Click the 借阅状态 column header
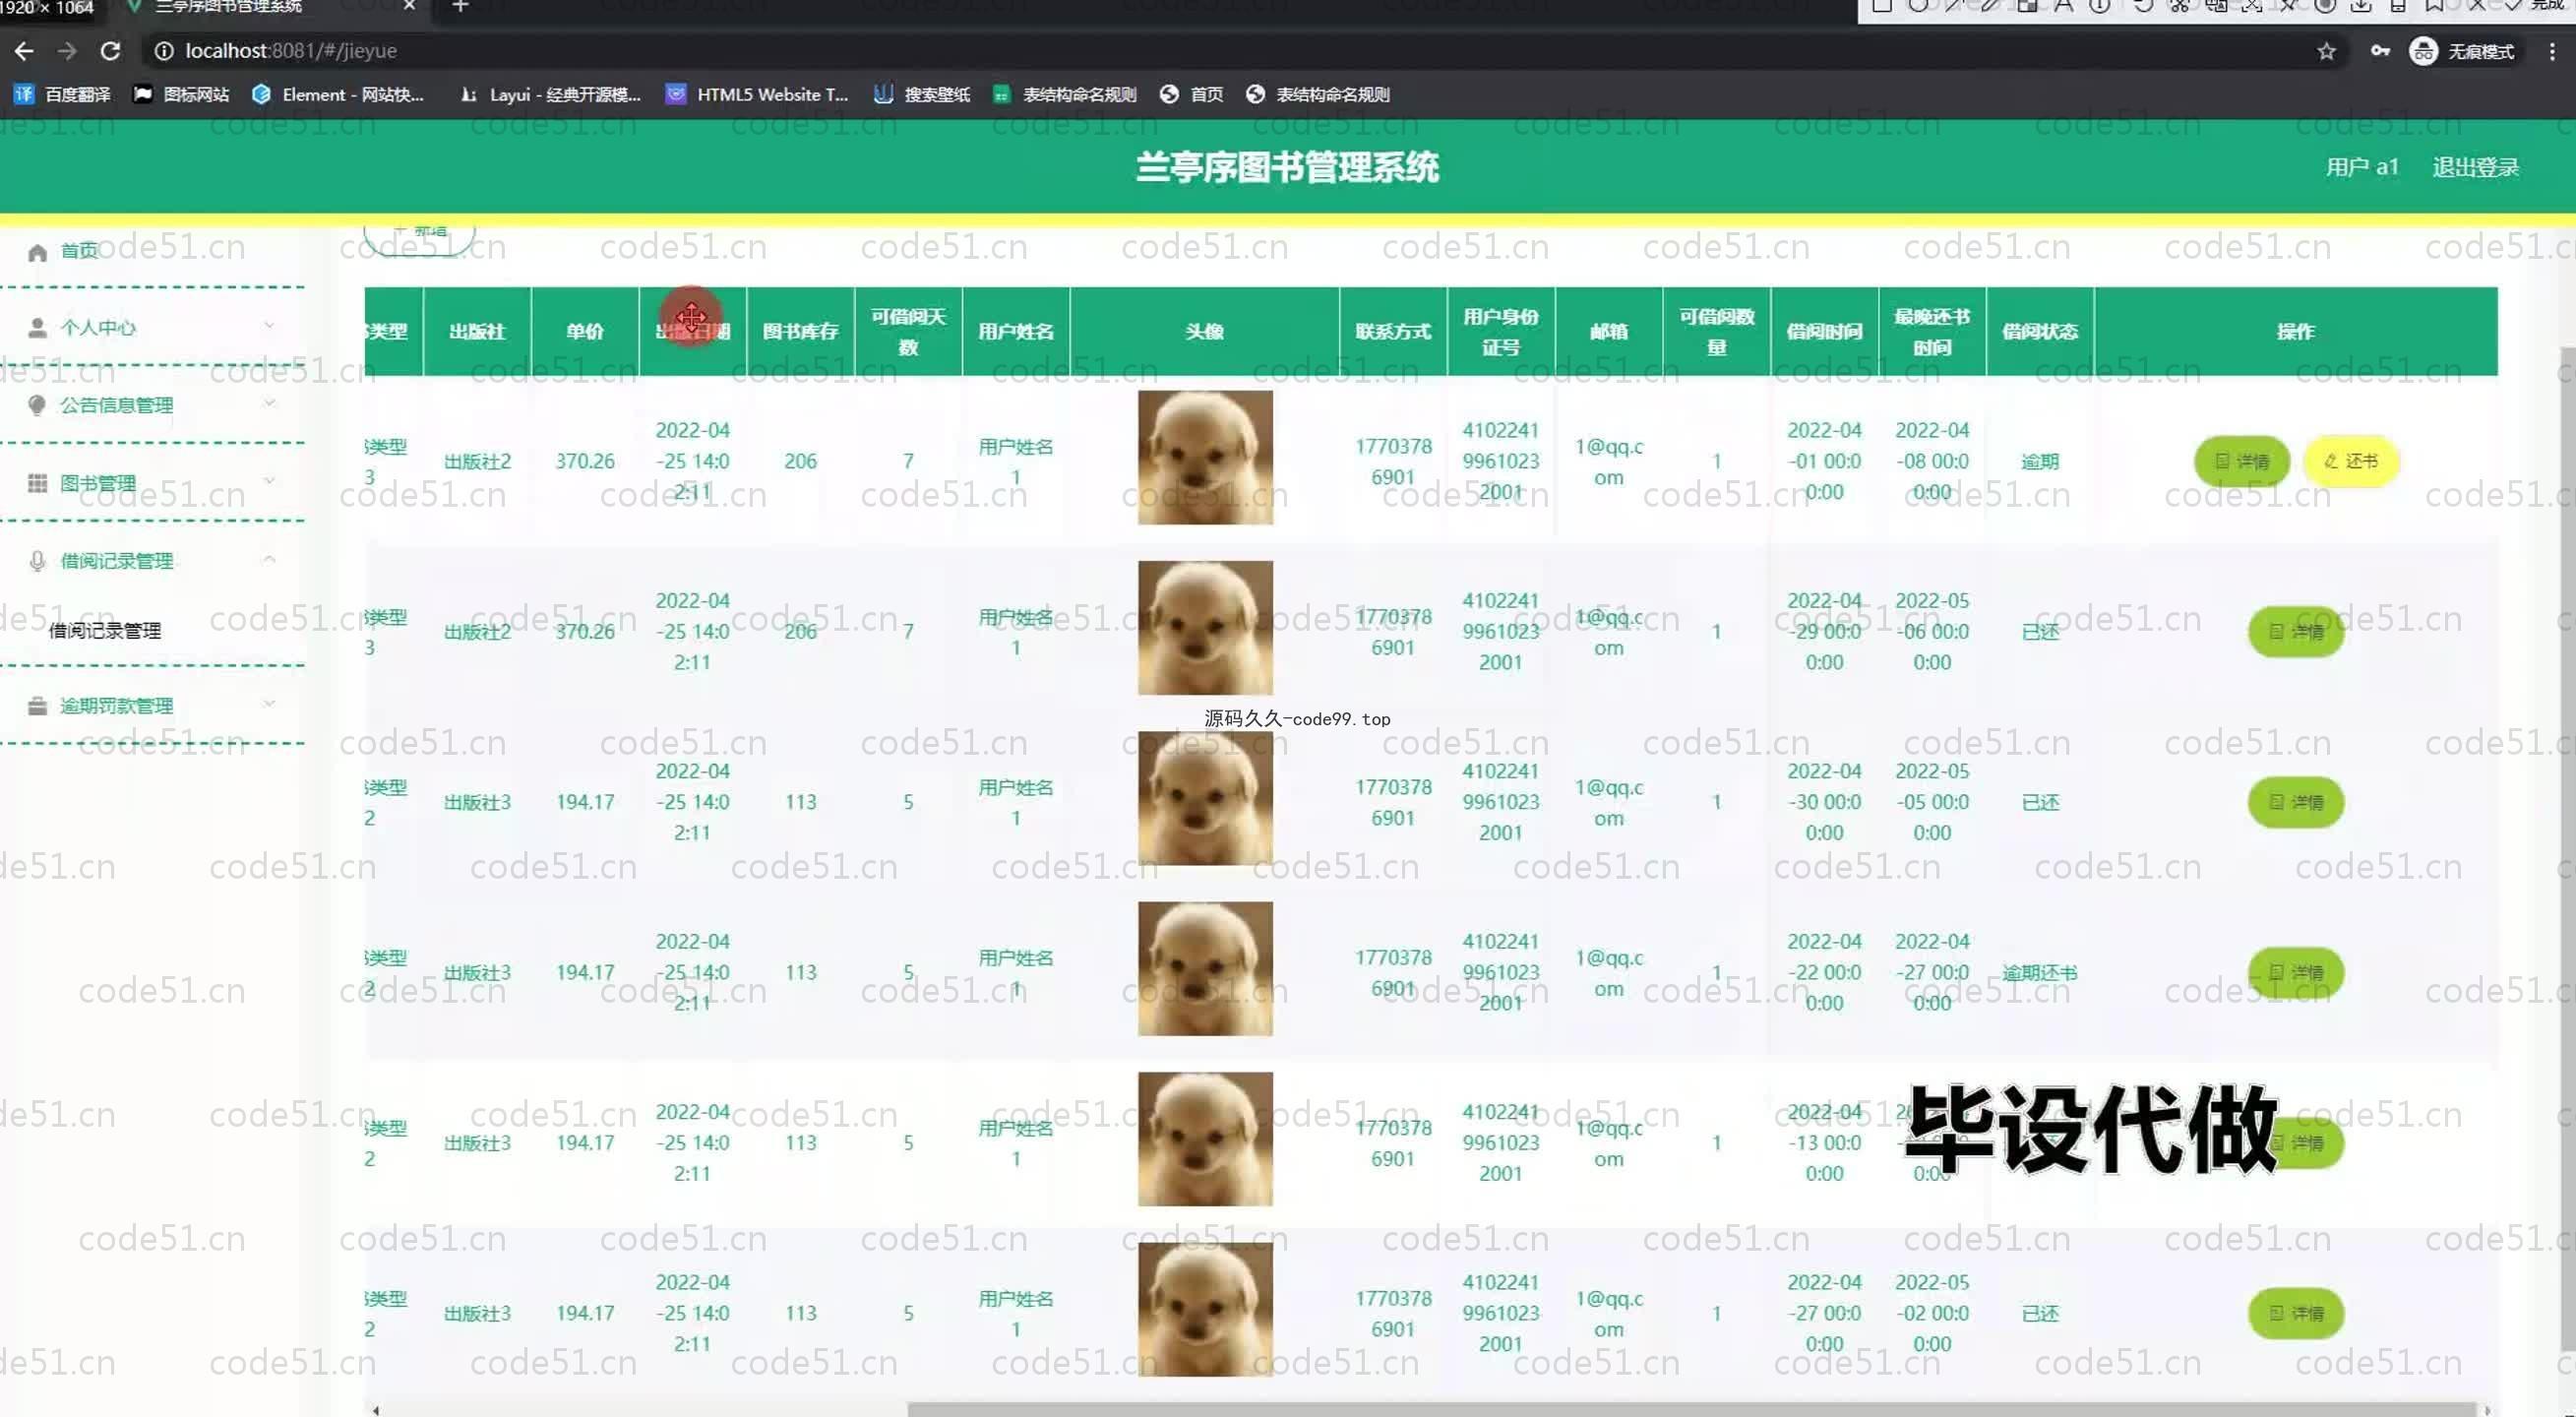The height and width of the screenshot is (1417, 2576). click(x=2040, y=331)
